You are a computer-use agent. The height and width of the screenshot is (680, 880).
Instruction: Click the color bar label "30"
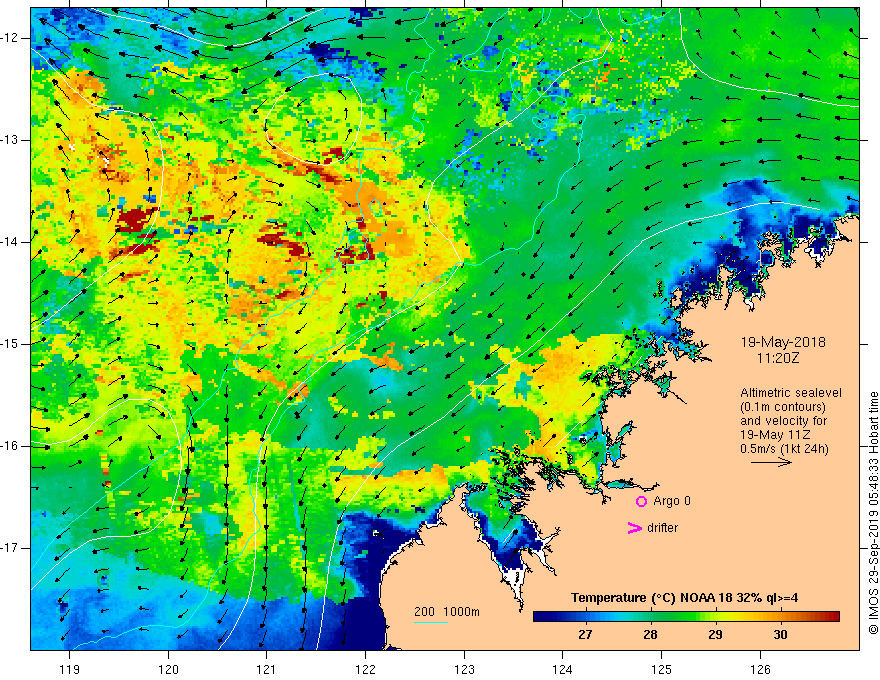[x=780, y=635]
